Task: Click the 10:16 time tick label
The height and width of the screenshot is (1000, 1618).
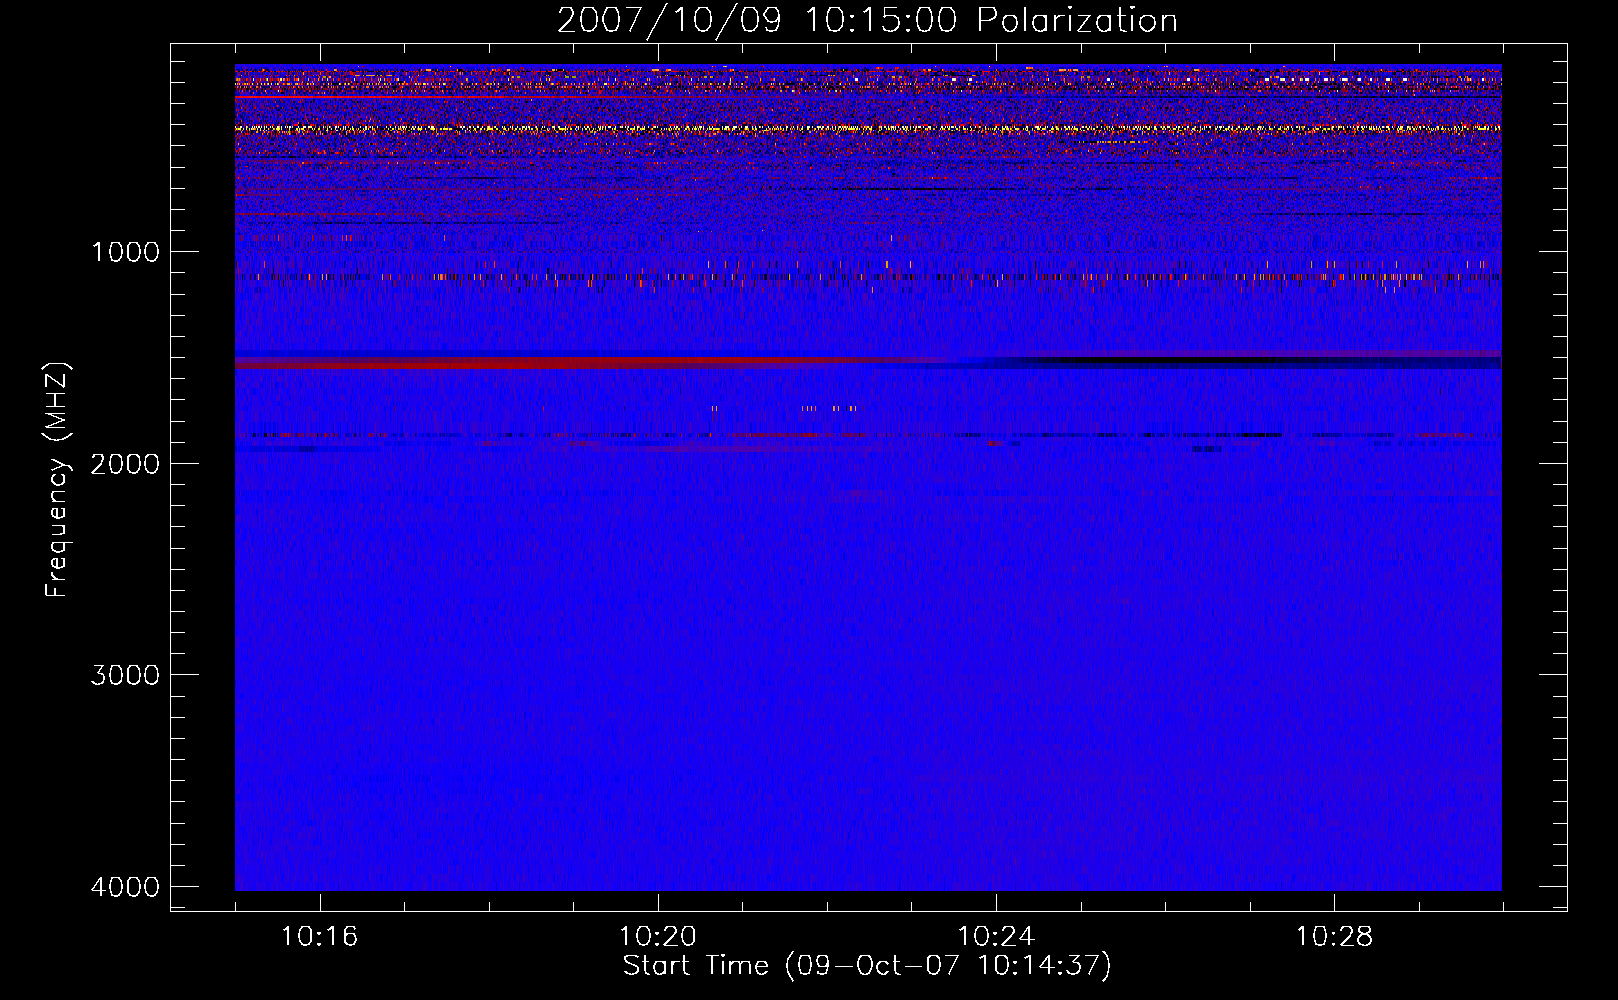Action: [320, 937]
